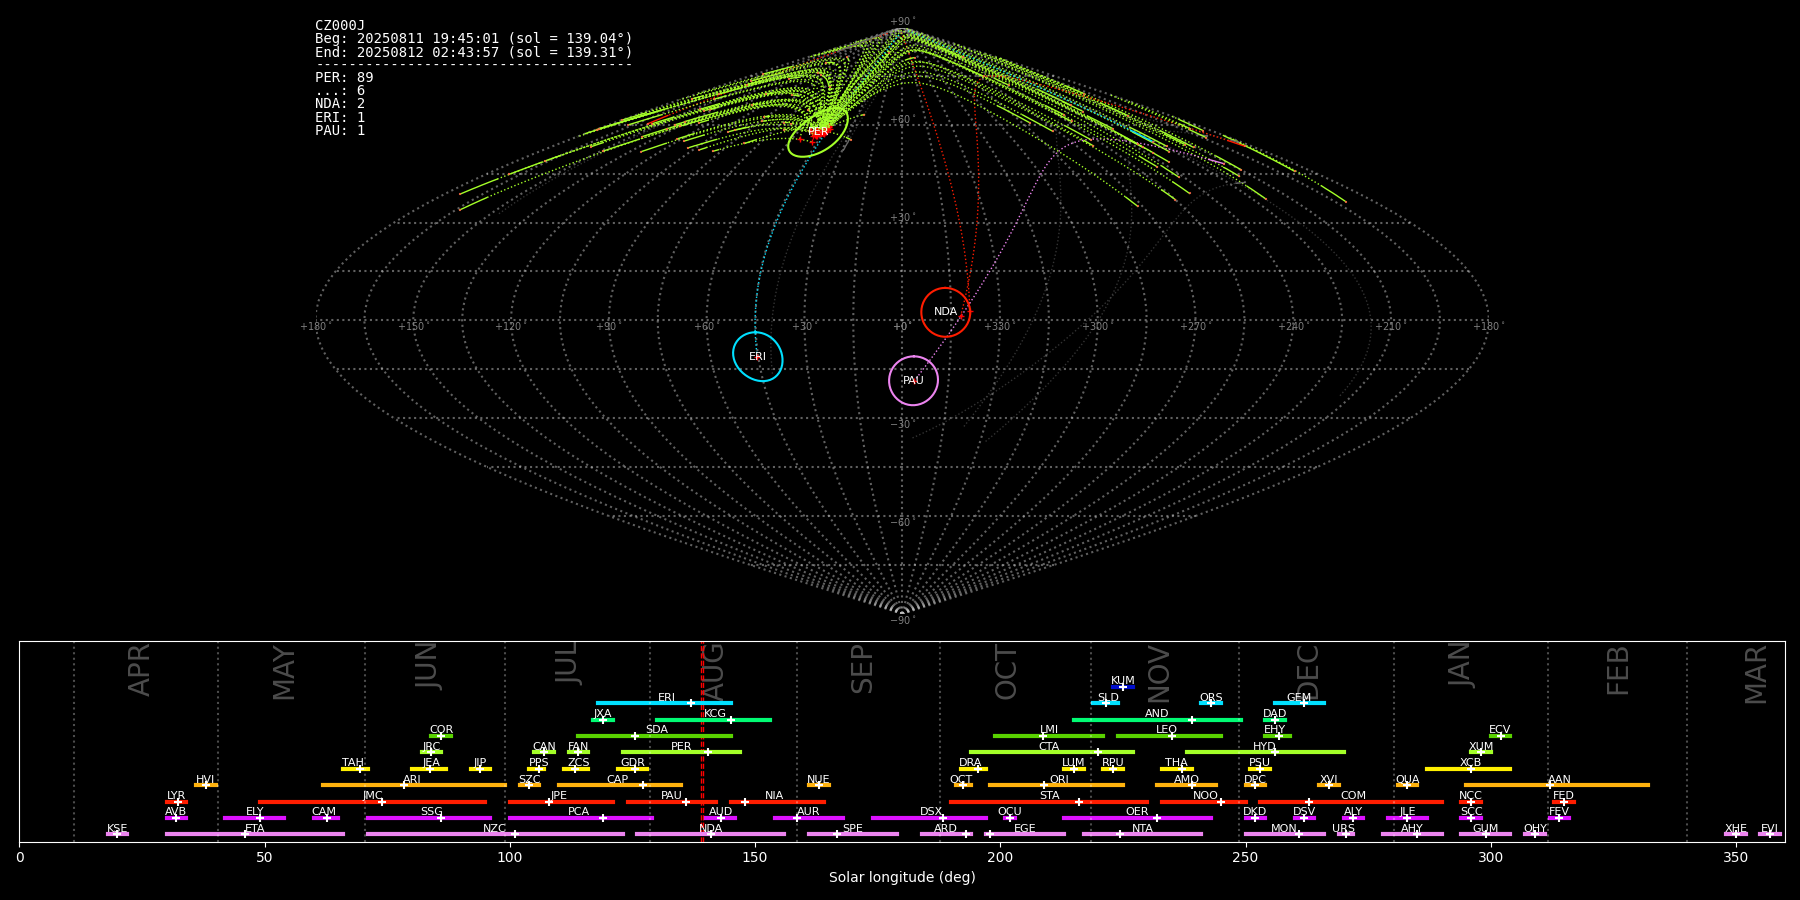Viewport: 1800px width, 900px height.
Task: Select the pink PAU radiant circle on map
Action: coord(913,380)
